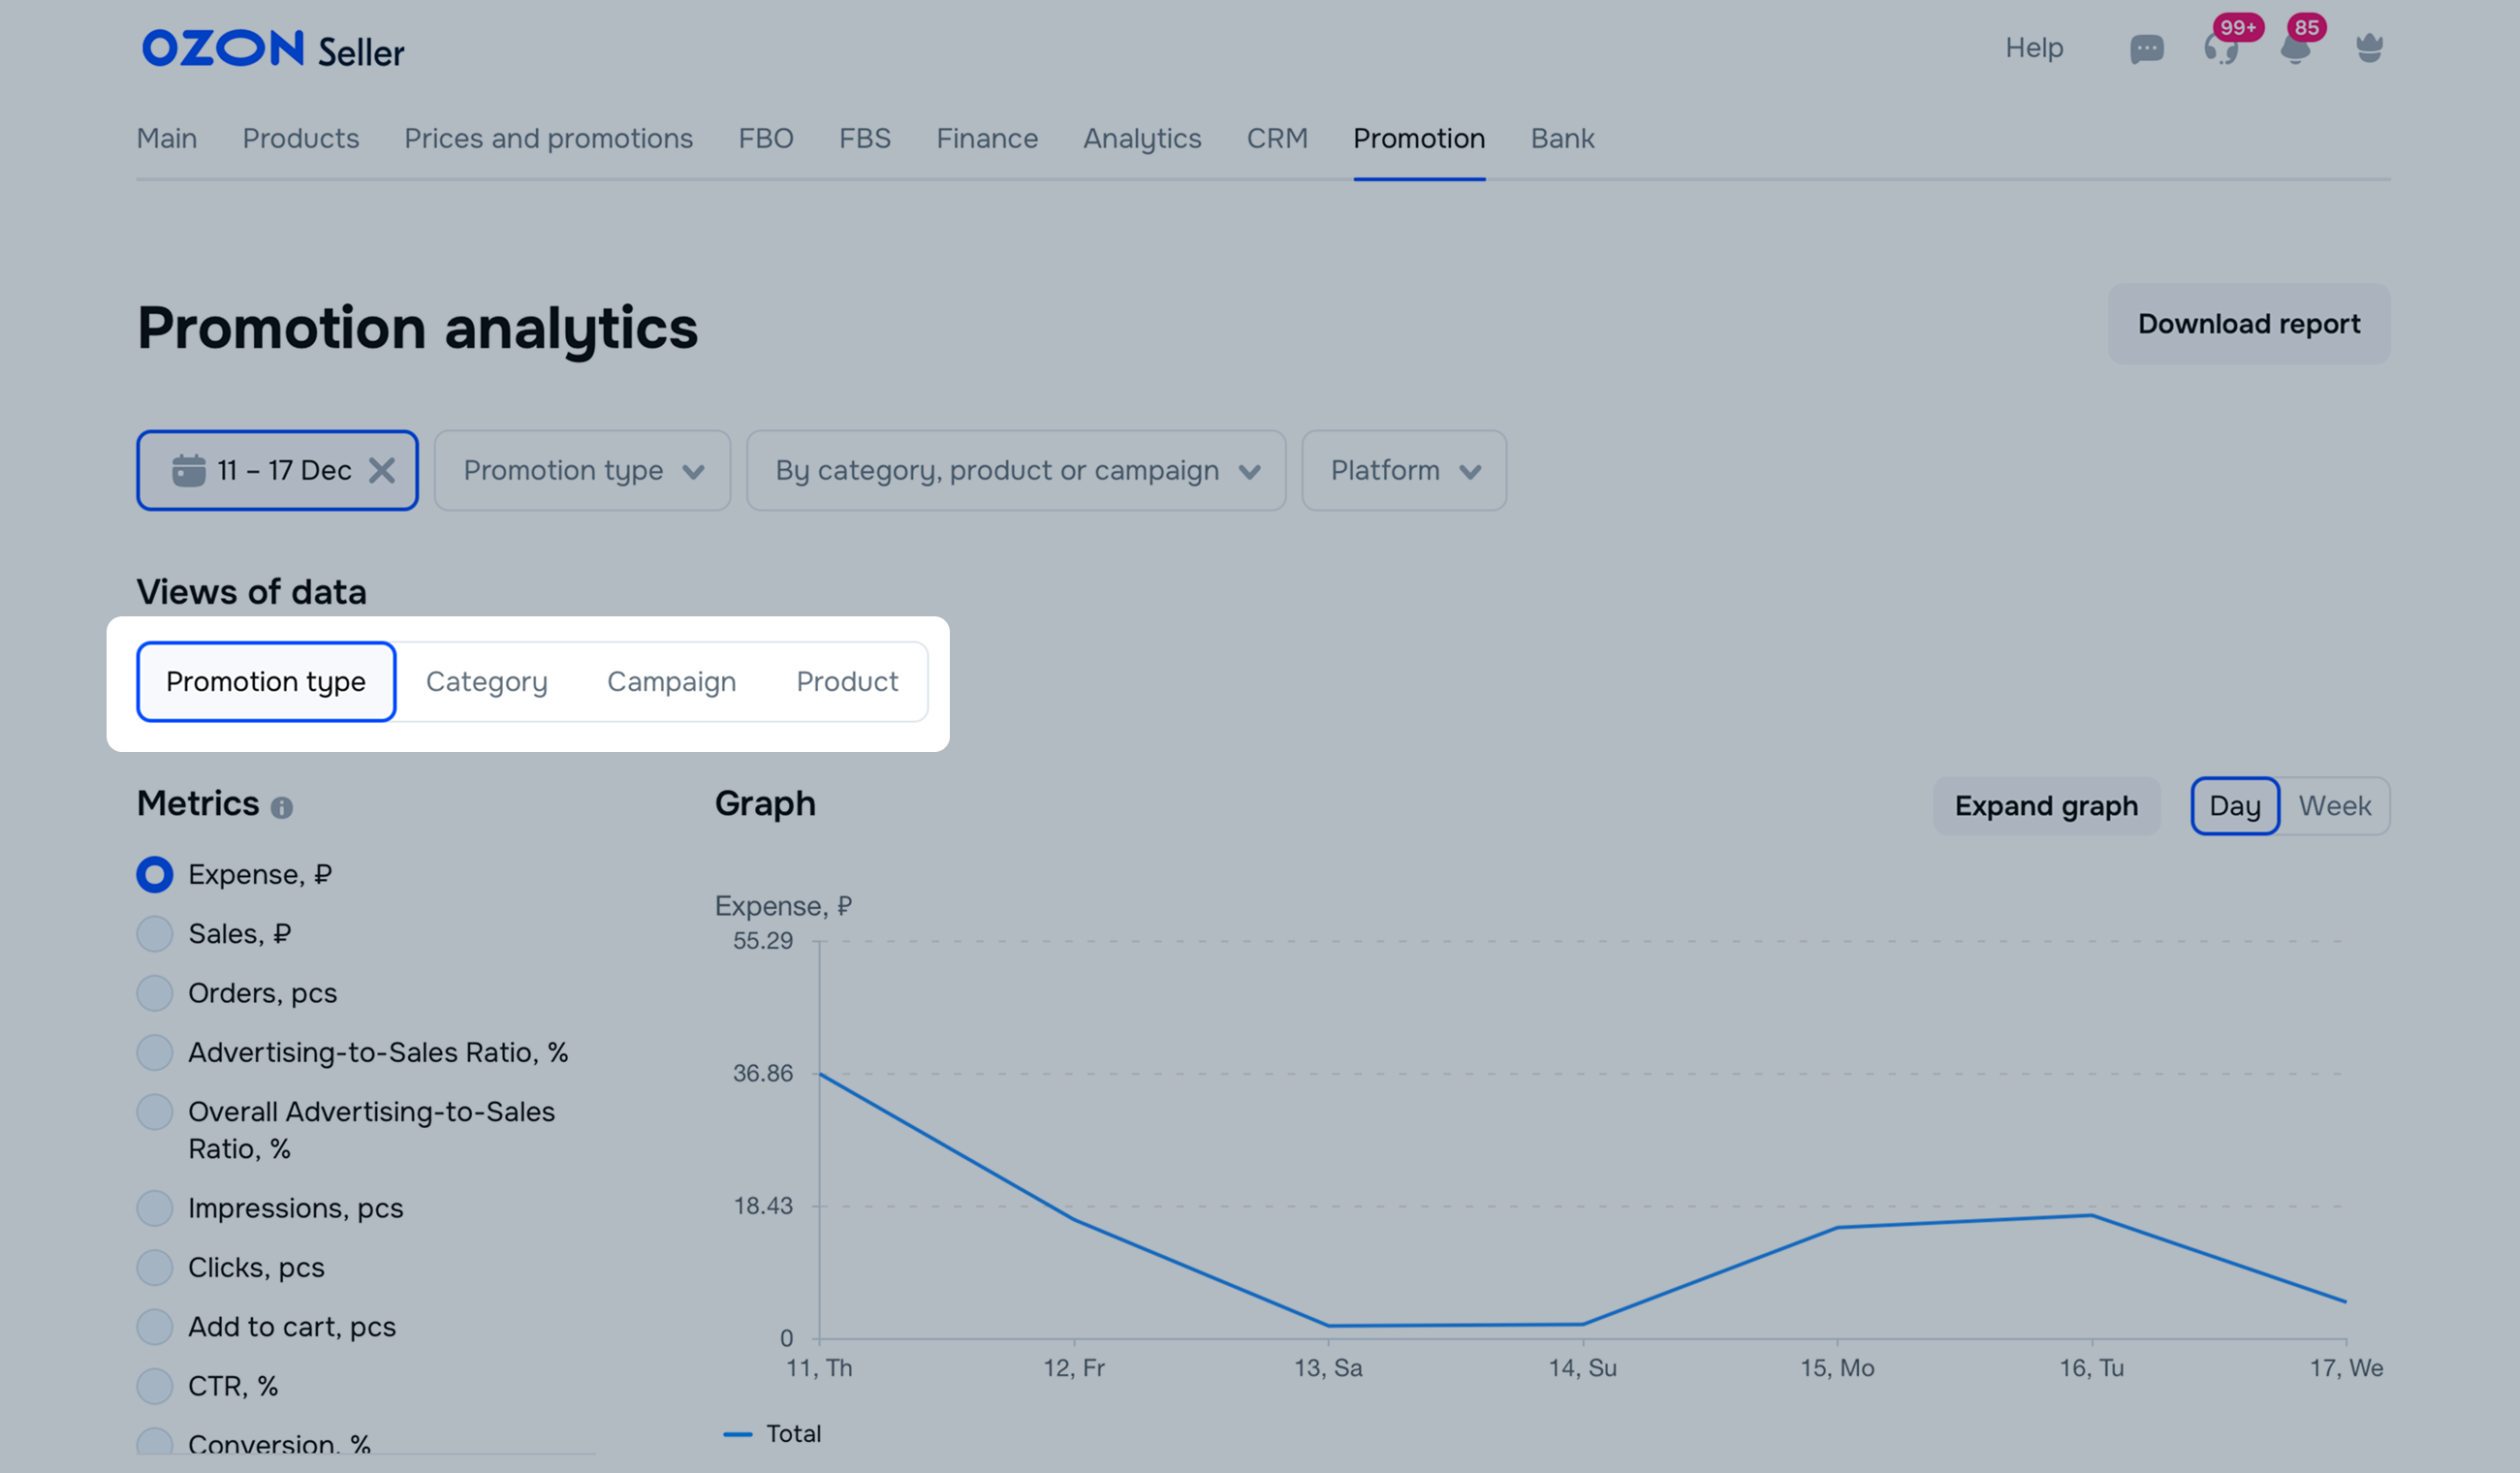Expand the Promotion type filter dropdown
Viewport: 2520px width, 1473px height.
click(582, 470)
